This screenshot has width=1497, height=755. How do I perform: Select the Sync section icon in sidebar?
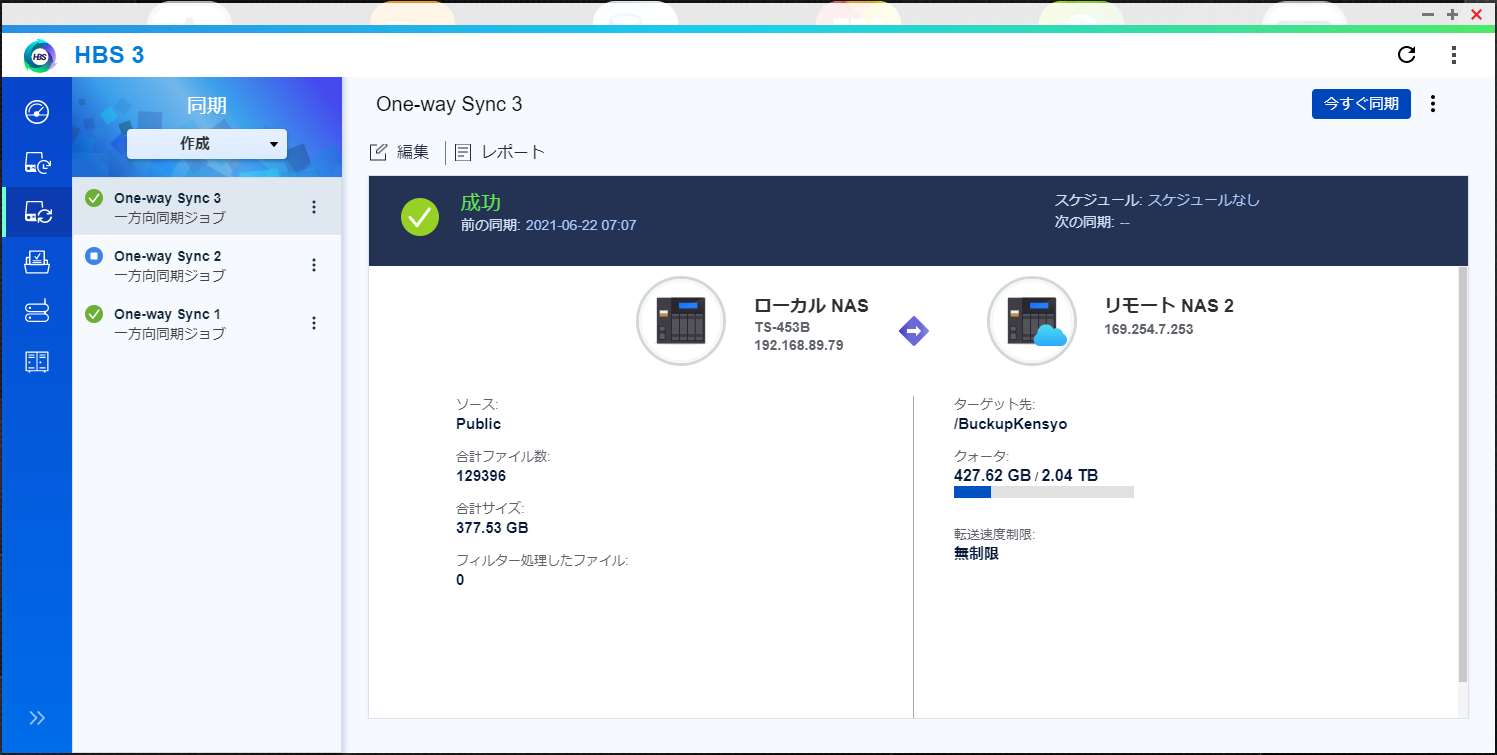(37, 212)
